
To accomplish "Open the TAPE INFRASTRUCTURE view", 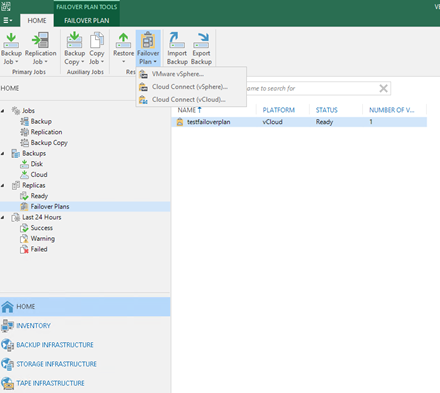I will [85, 383].
